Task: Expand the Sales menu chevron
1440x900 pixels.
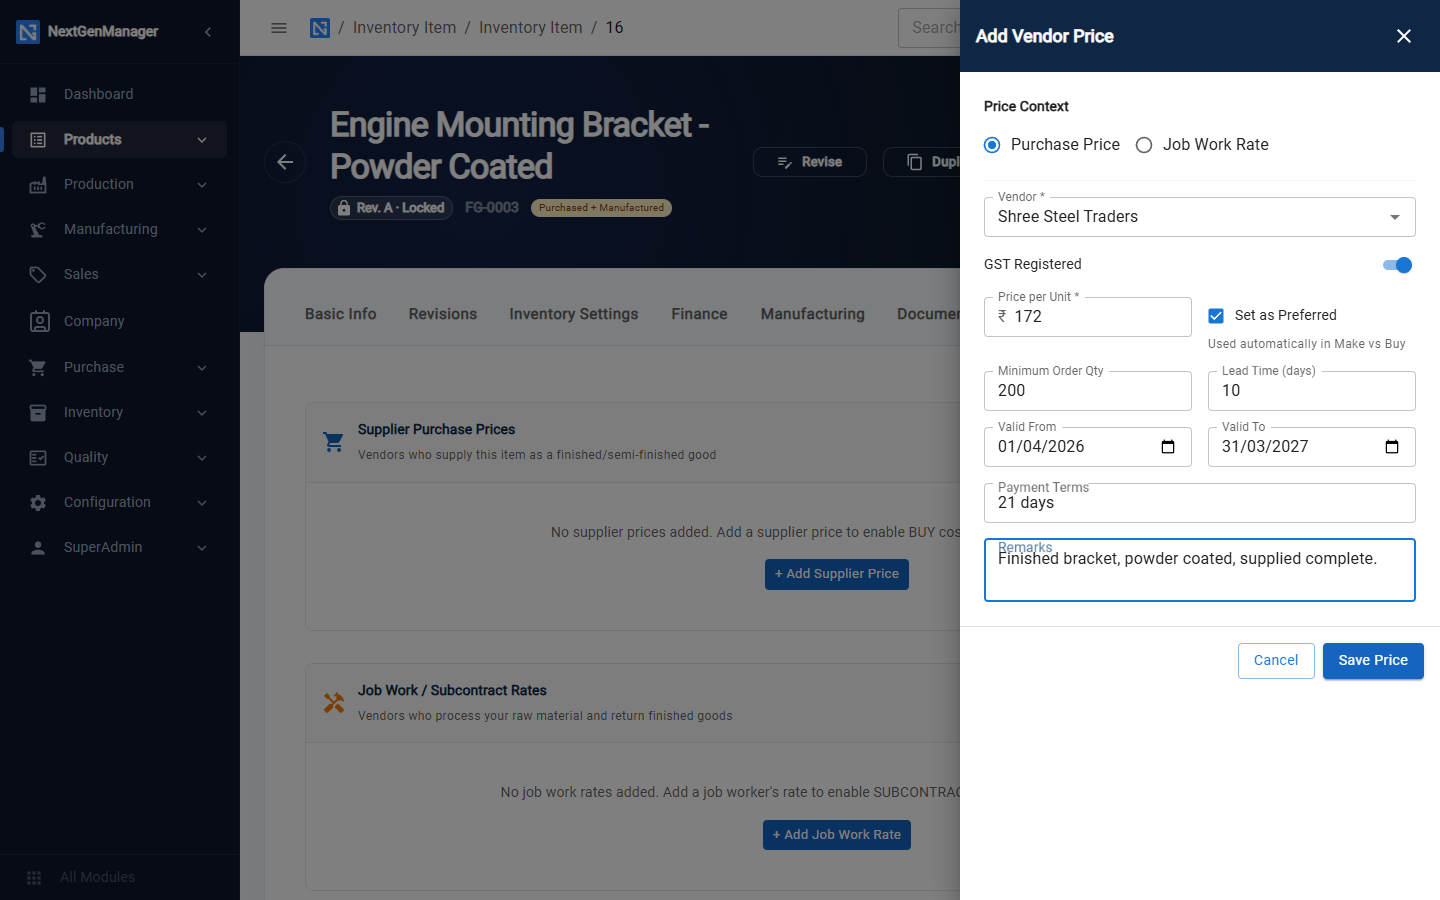Action: tap(202, 275)
